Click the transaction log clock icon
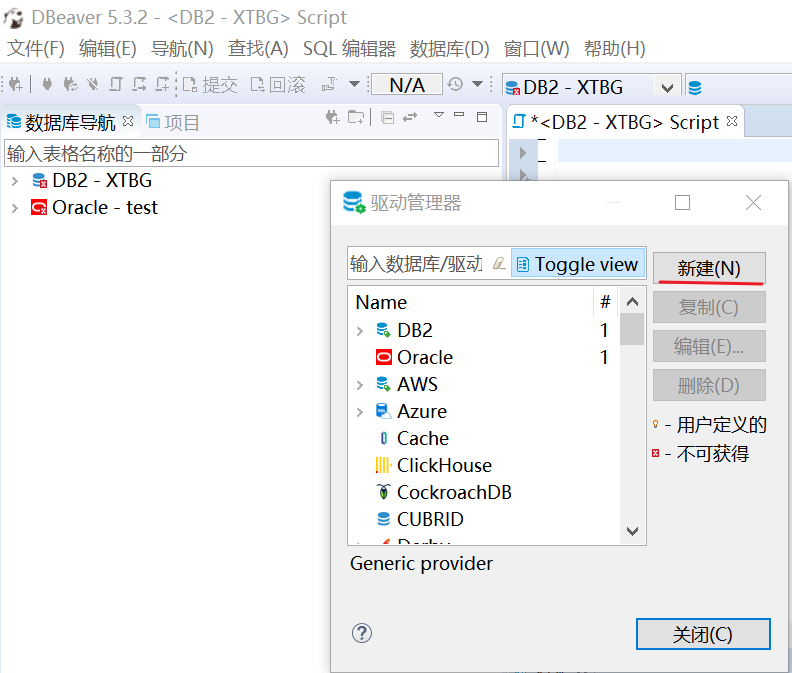 [x=455, y=84]
